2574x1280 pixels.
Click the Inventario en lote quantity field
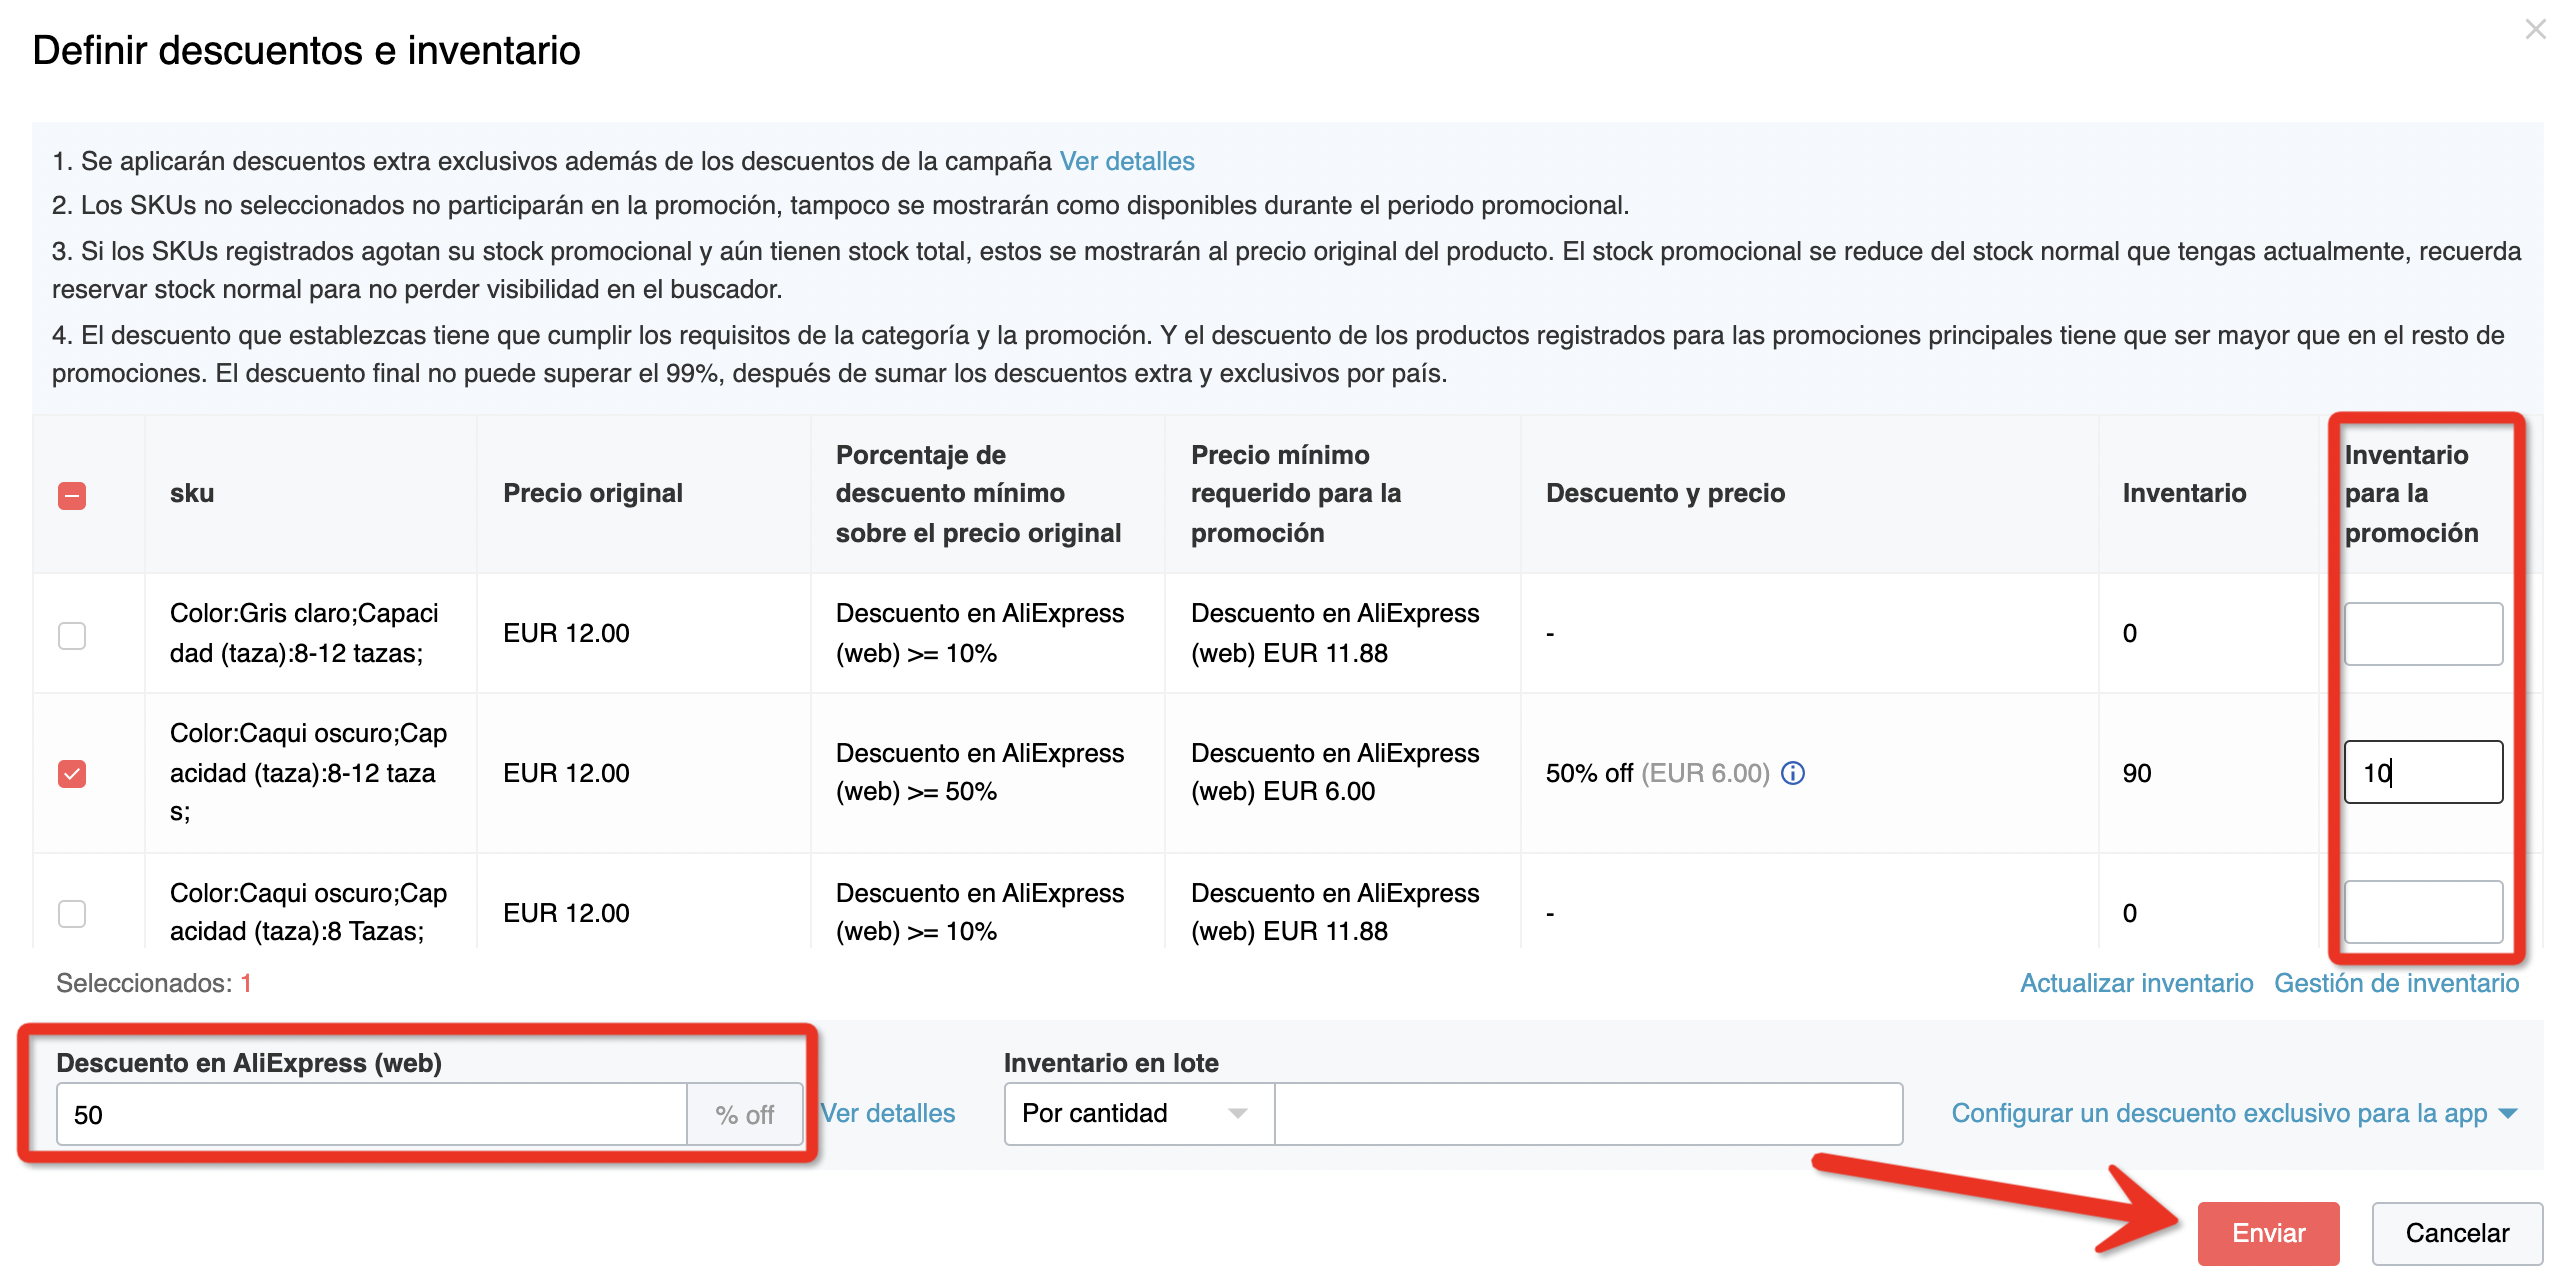coord(1588,1114)
